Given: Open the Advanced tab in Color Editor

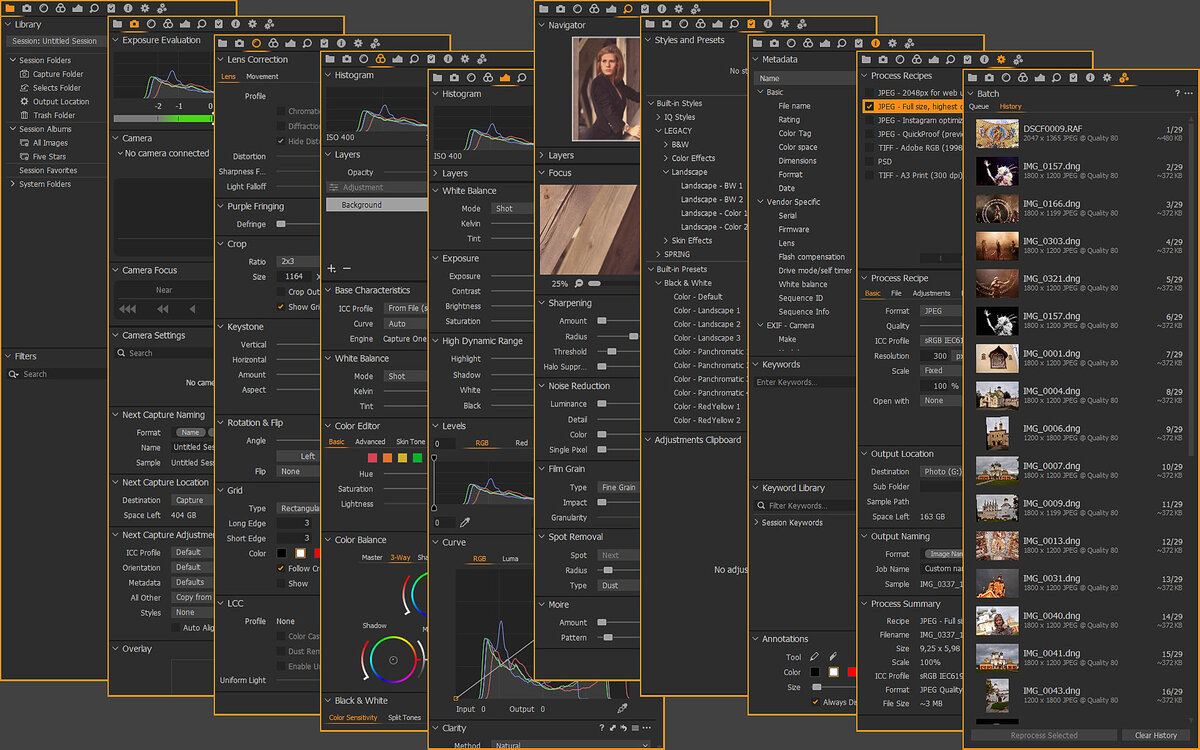Looking at the screenshot, I should [370, 441].
